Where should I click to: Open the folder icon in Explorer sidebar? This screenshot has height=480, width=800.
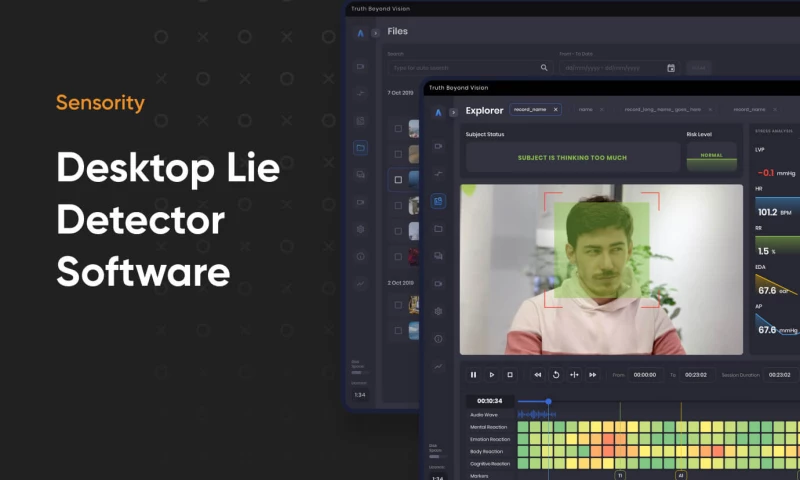tap(438, 229)
